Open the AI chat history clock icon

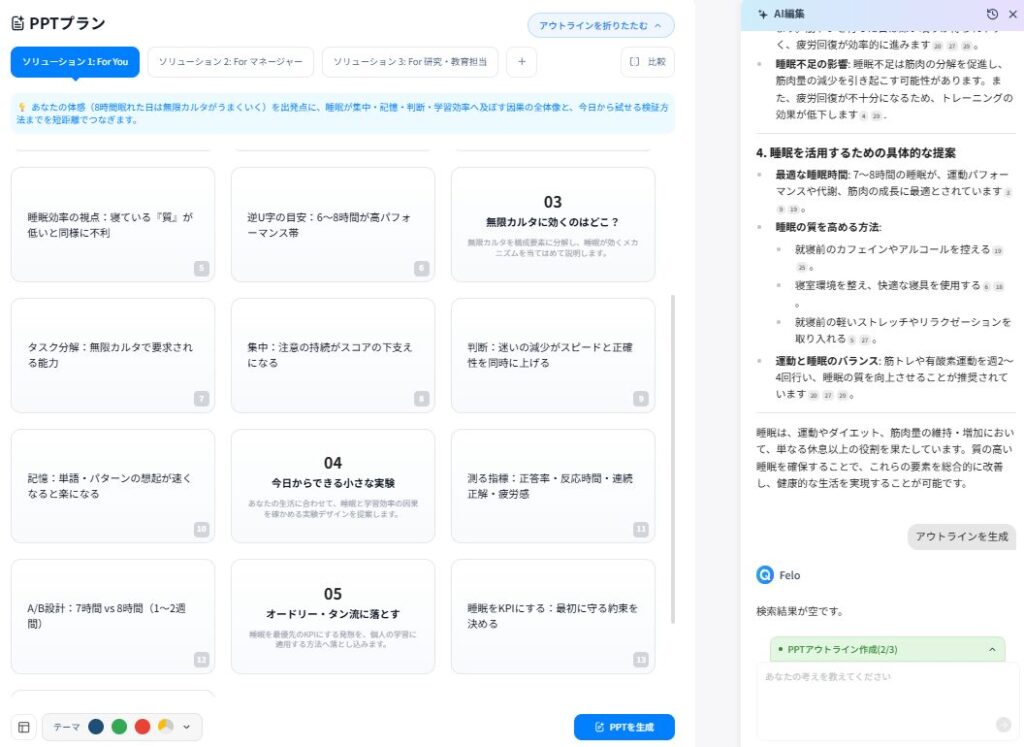[x=991, y=14]
